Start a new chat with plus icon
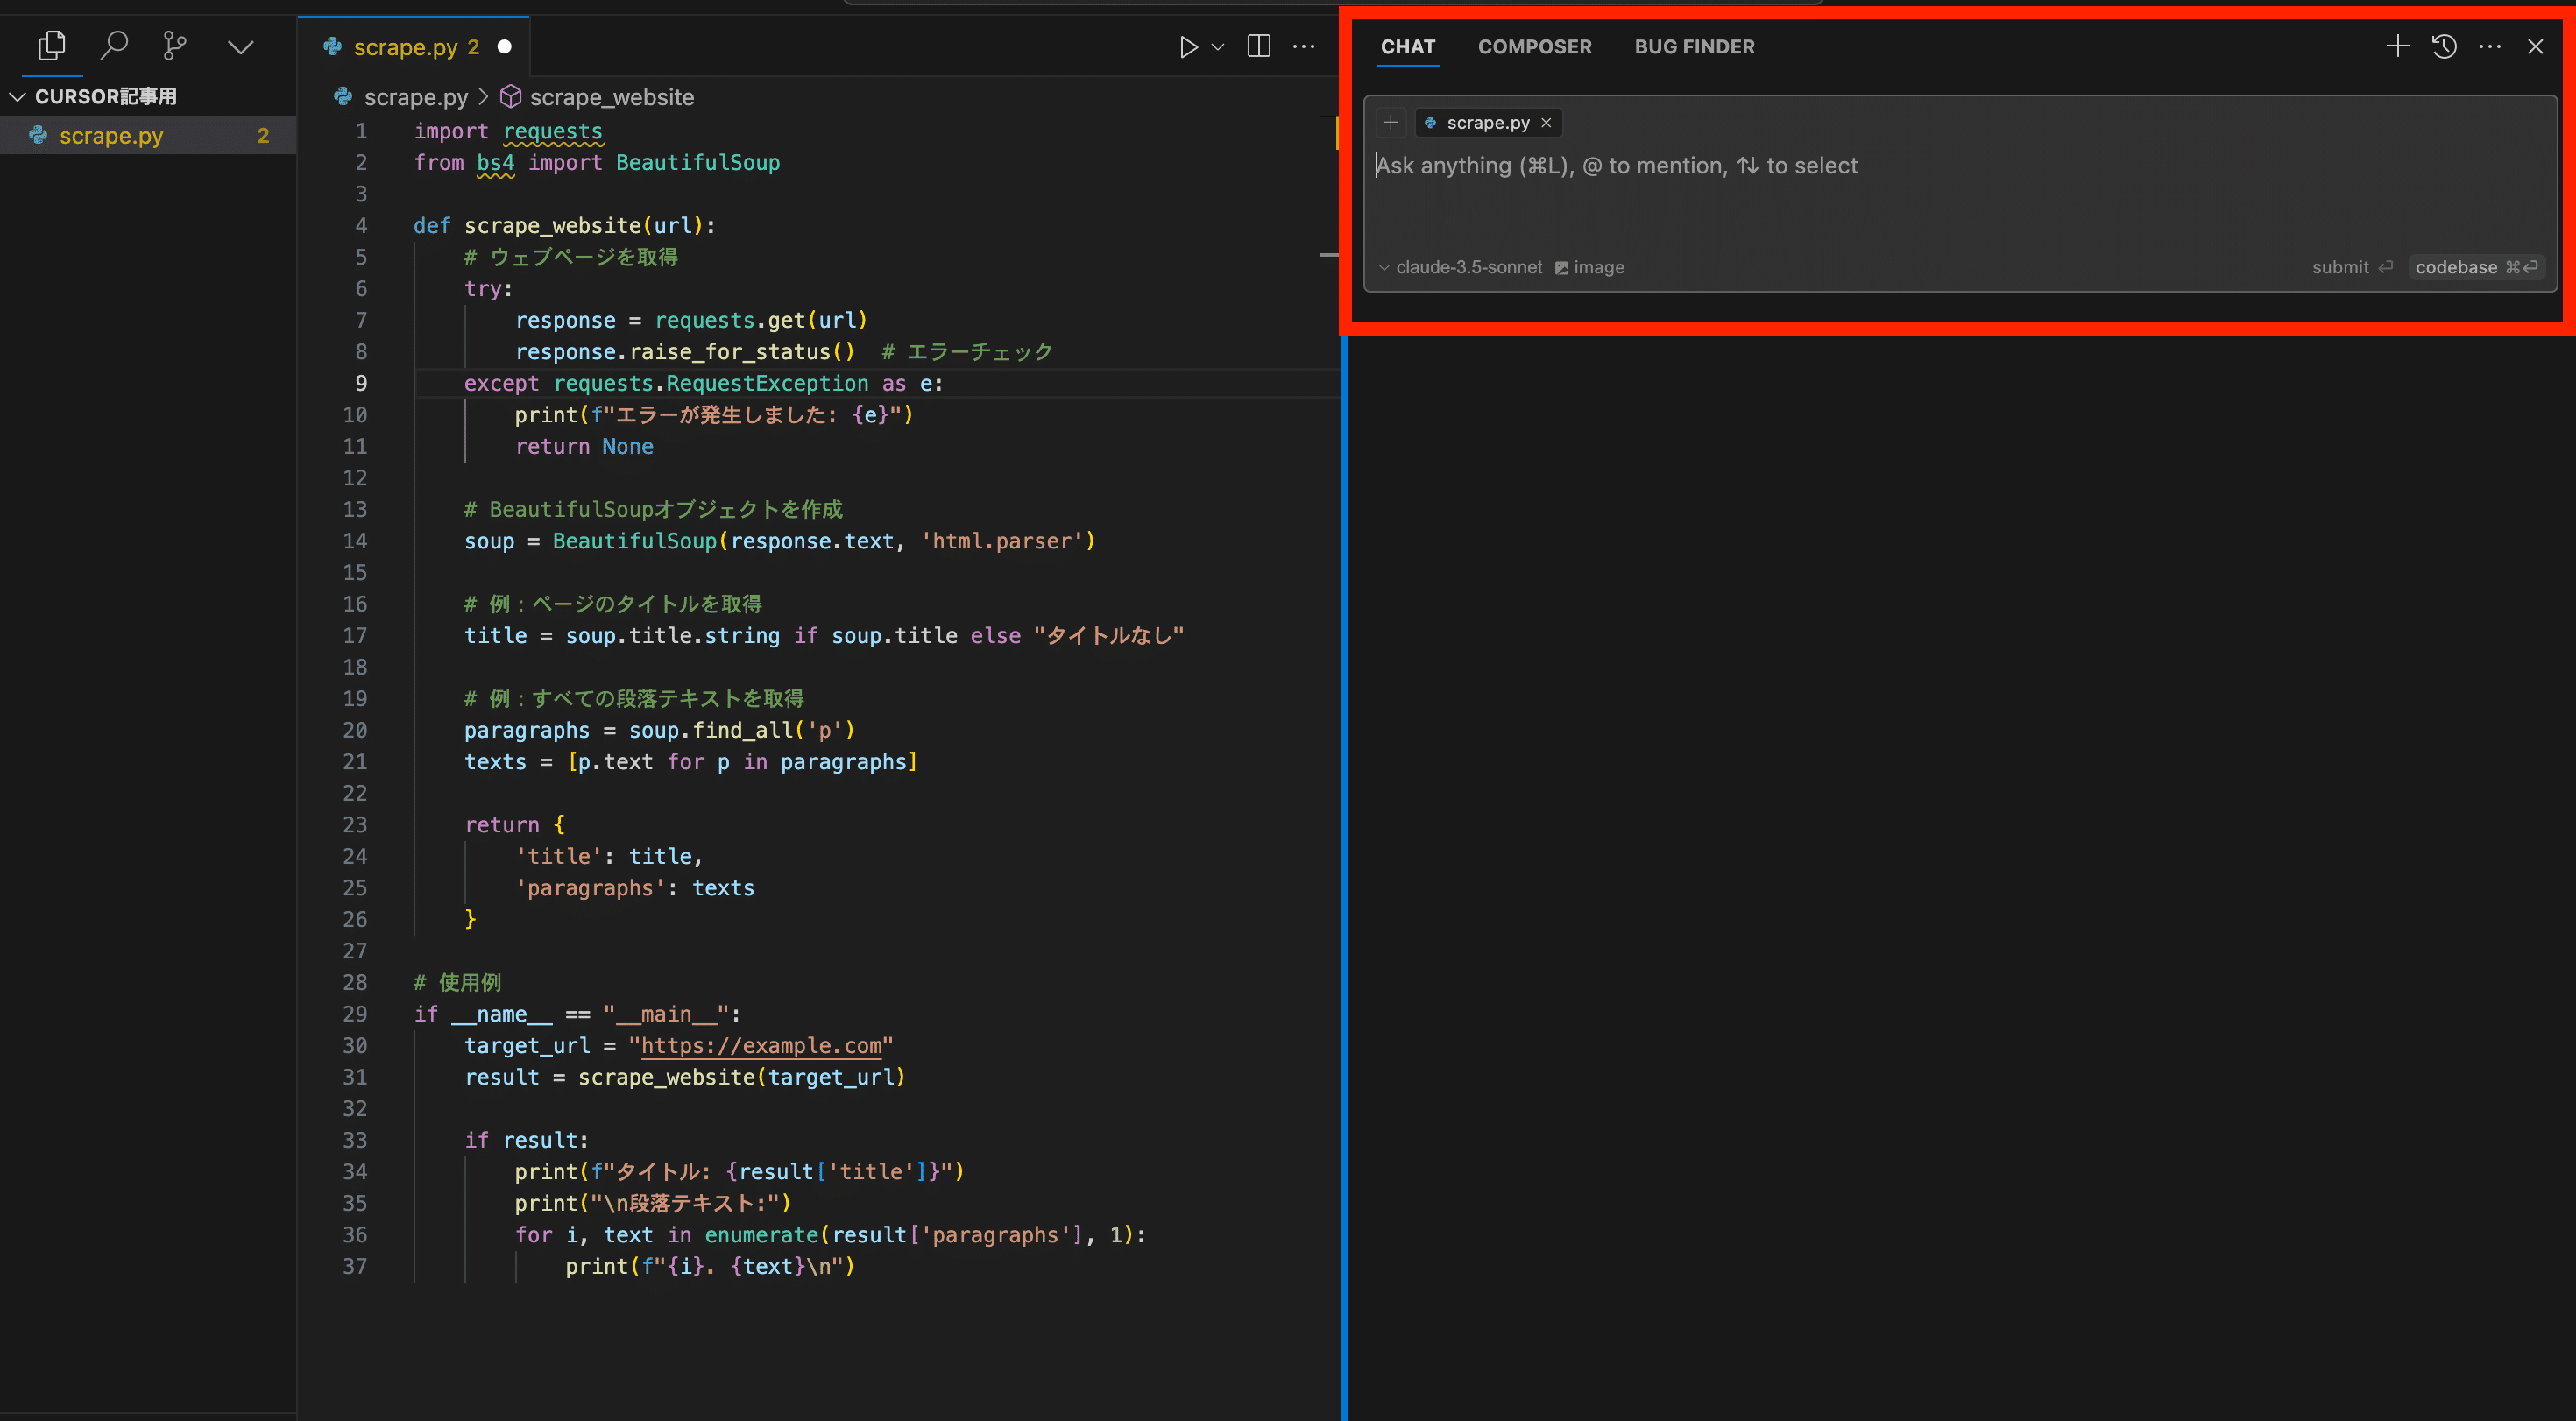2576x1421 pixels. [x=2397, y=47]
